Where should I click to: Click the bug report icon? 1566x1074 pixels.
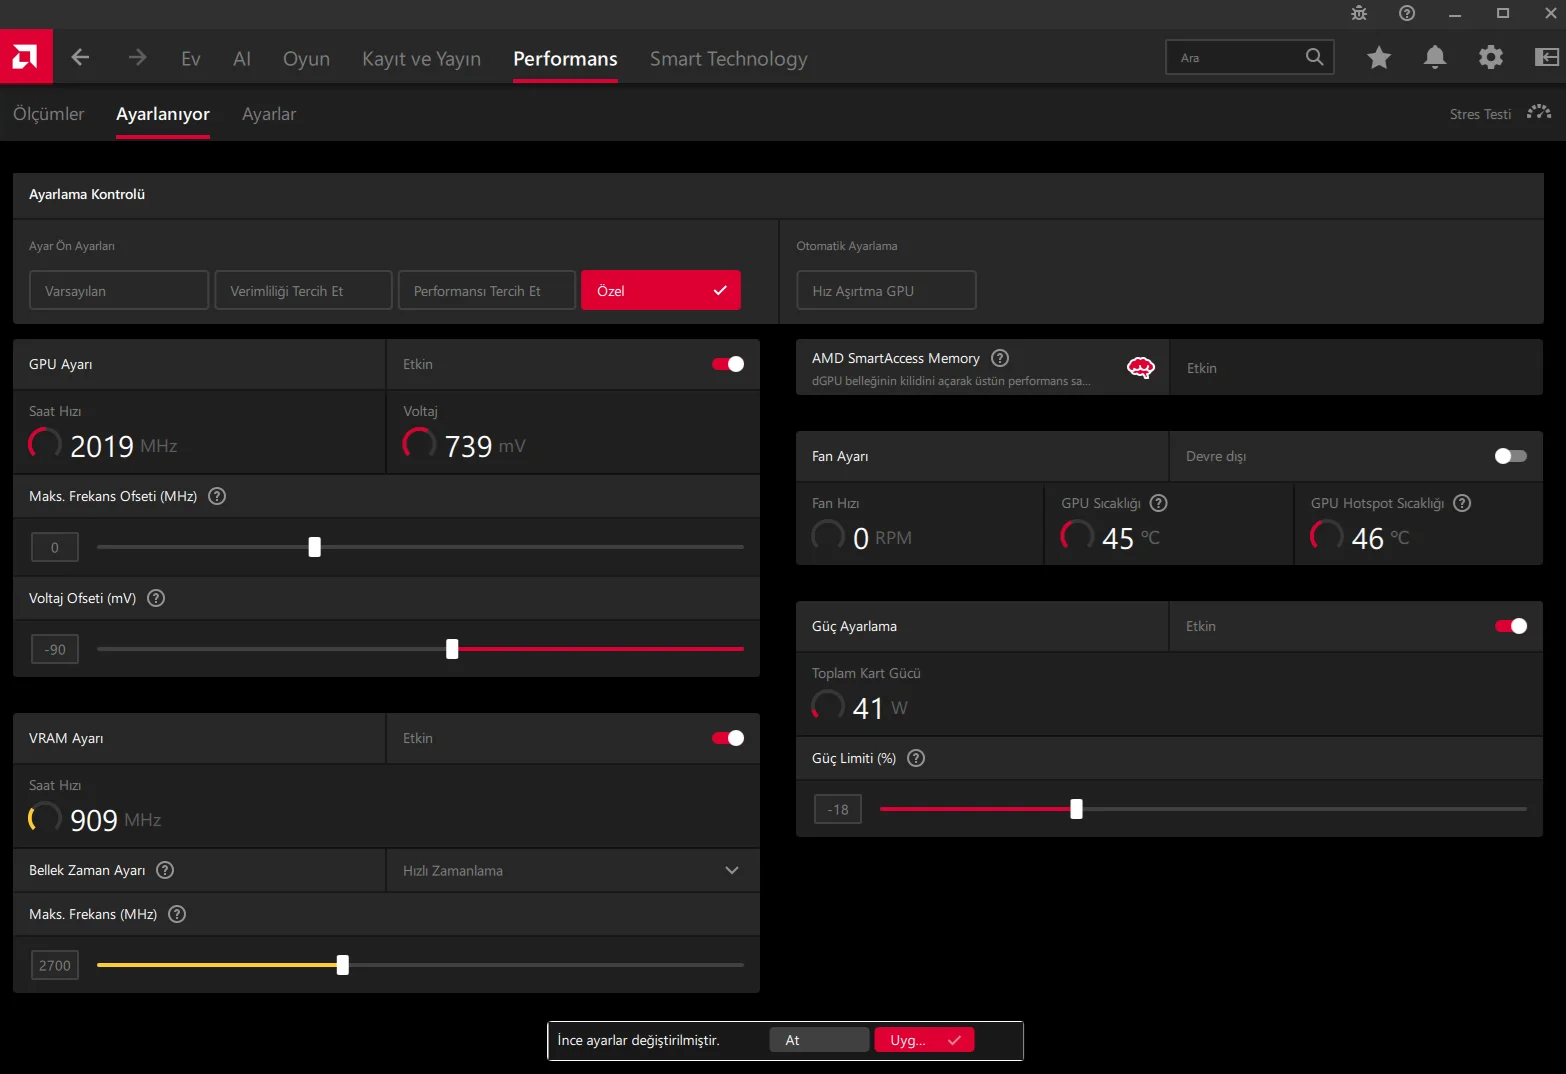(1359, 13)
